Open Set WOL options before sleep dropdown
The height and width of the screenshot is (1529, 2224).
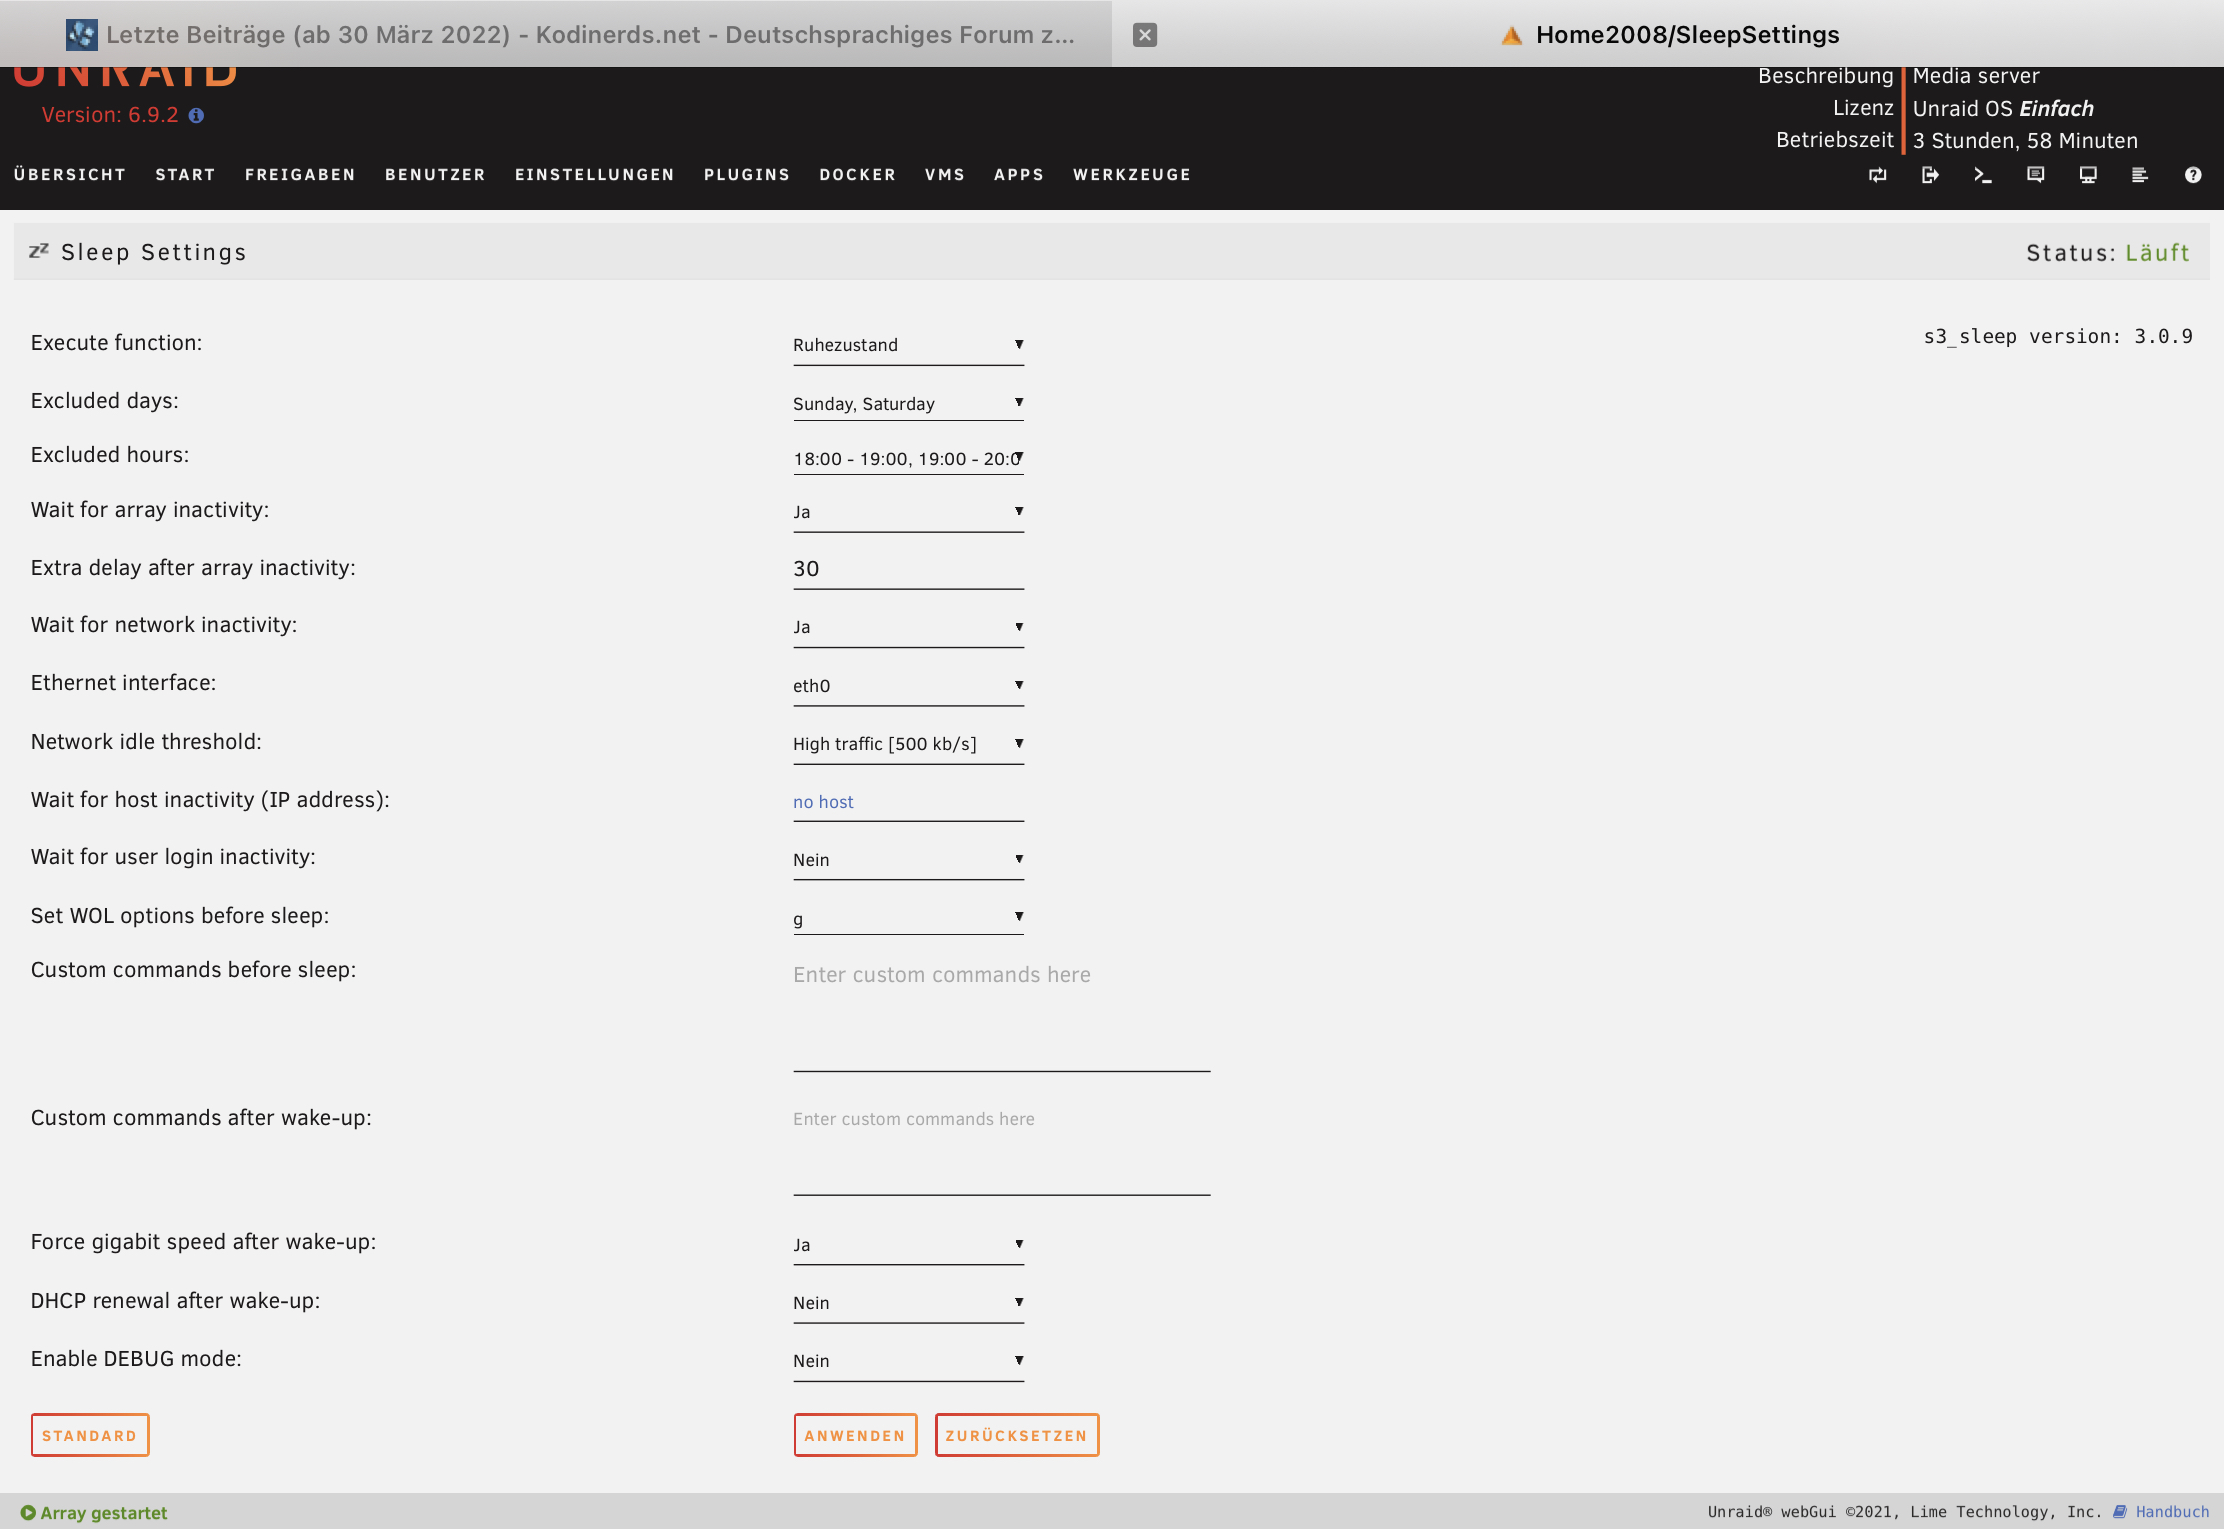coord(908,917)
